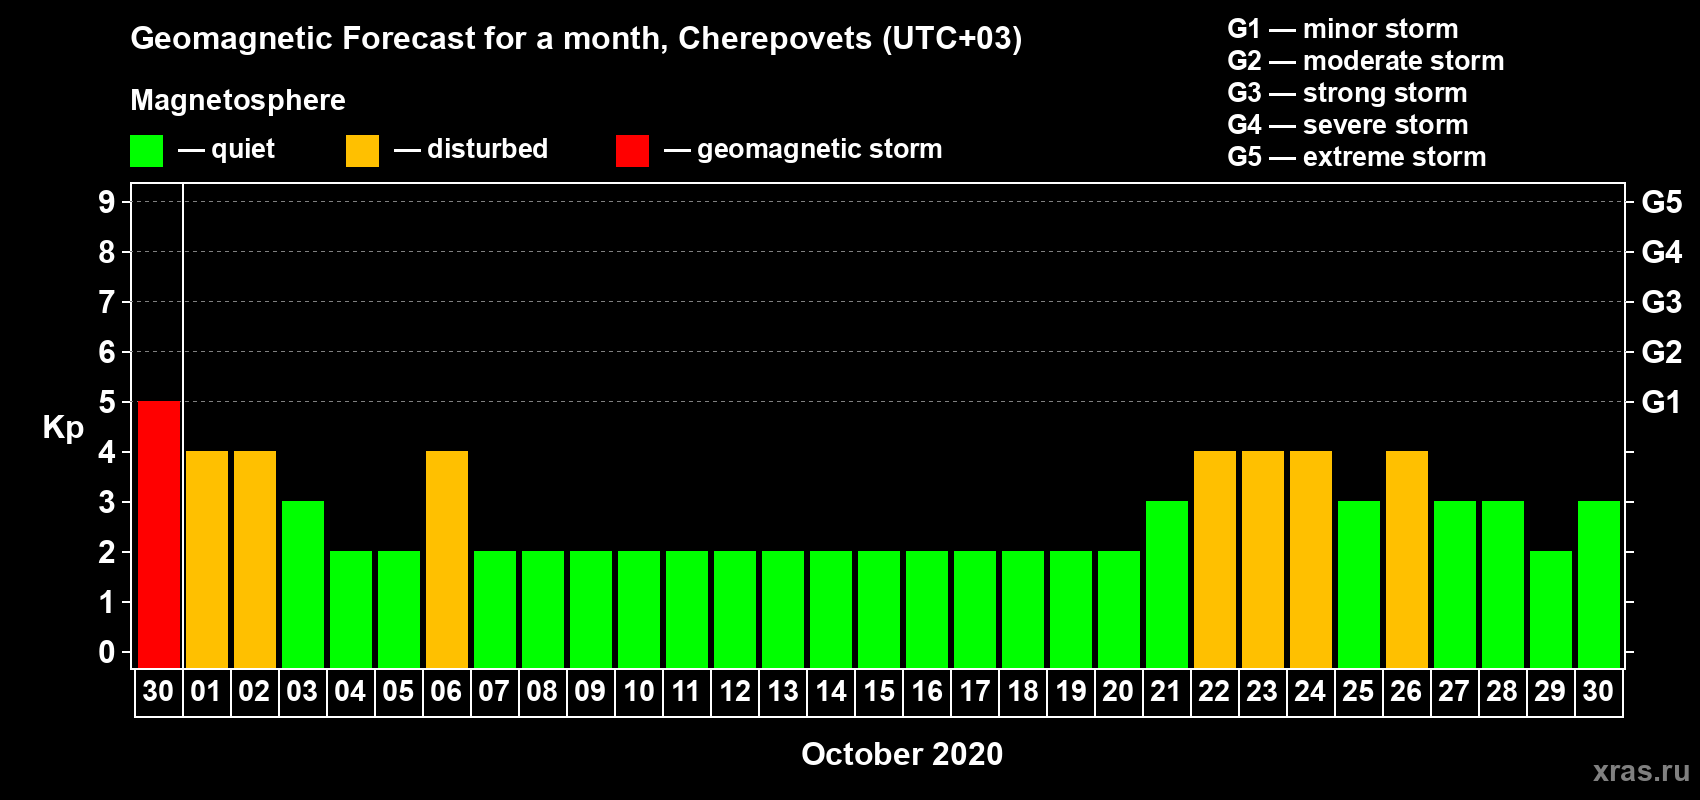Click the right-axis G5 label
The image size is (1700, 800).
(1662, 202)
